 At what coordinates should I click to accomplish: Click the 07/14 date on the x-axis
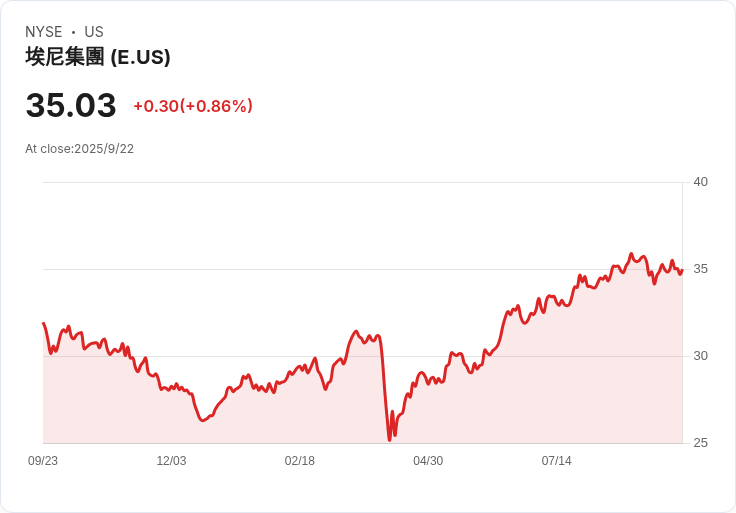557,461
